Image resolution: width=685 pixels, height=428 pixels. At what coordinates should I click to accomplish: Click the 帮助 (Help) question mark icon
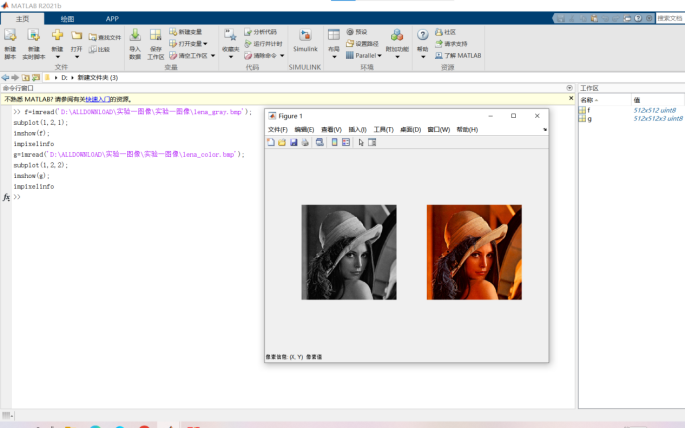click(x=422, y=35)
